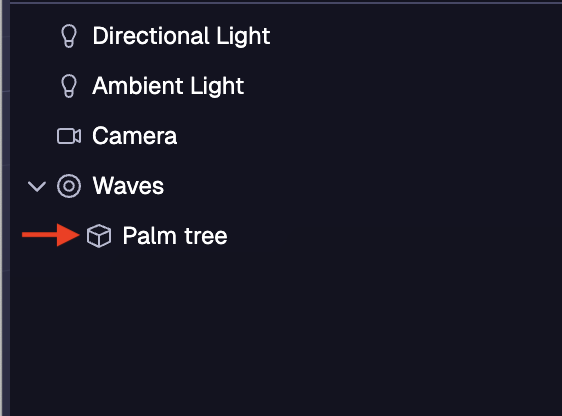This screenshot has width=562, height=416.
Task: Select the Waves label text
Action: 128,186
